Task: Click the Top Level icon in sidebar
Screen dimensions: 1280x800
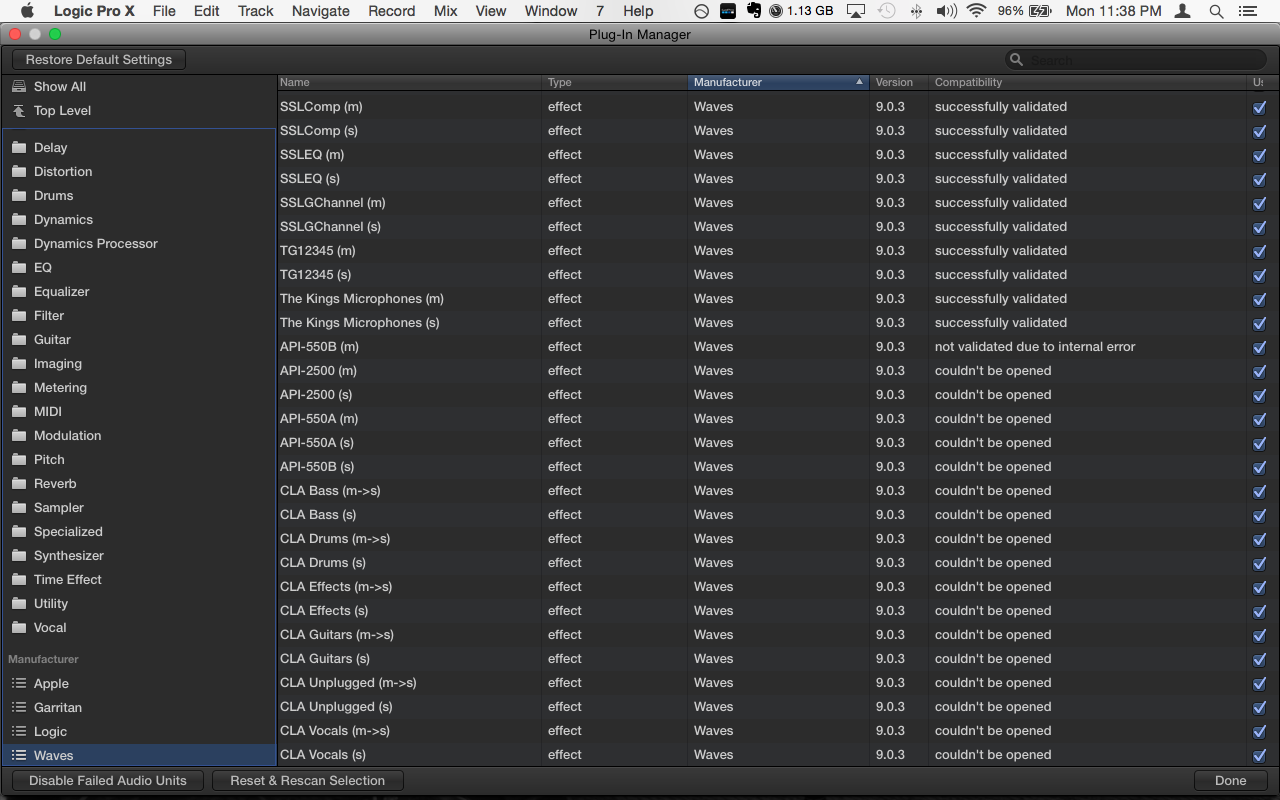Action: coord(19,111)
